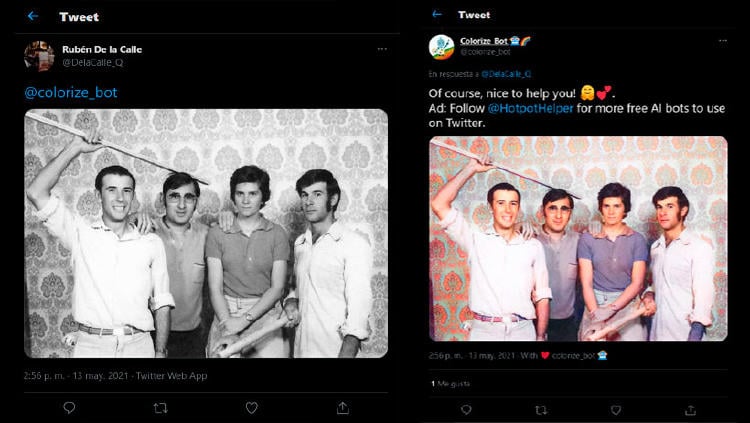This screenshot has width=750, height=423.
Task: Open more options on Rubén's tweet
Action: point(382,49)
